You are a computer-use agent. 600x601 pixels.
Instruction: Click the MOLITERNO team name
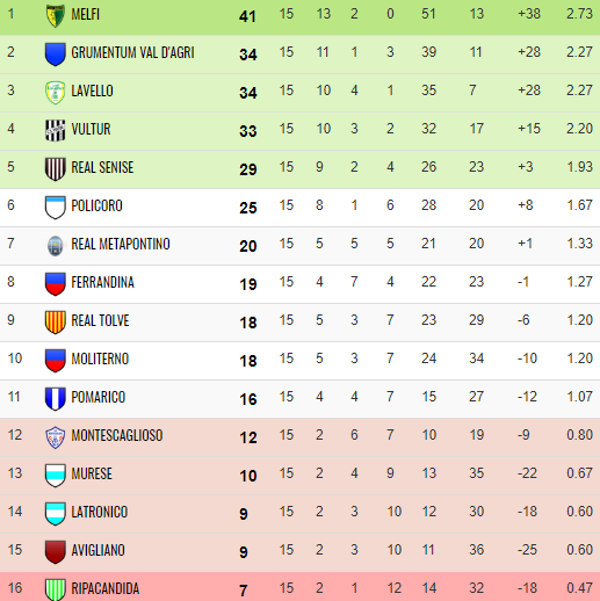coord(100,359)
